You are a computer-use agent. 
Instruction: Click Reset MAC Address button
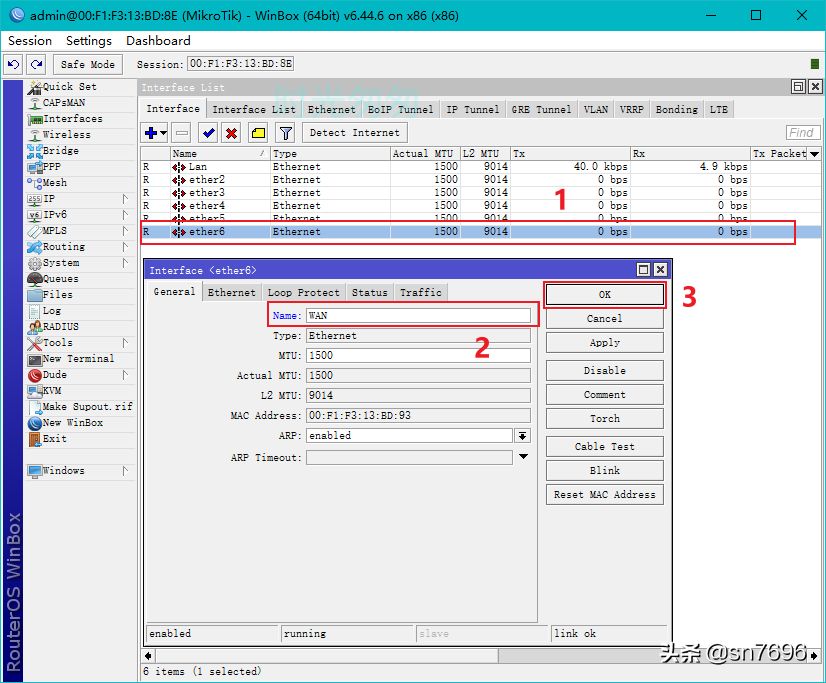tap(605, 494)
